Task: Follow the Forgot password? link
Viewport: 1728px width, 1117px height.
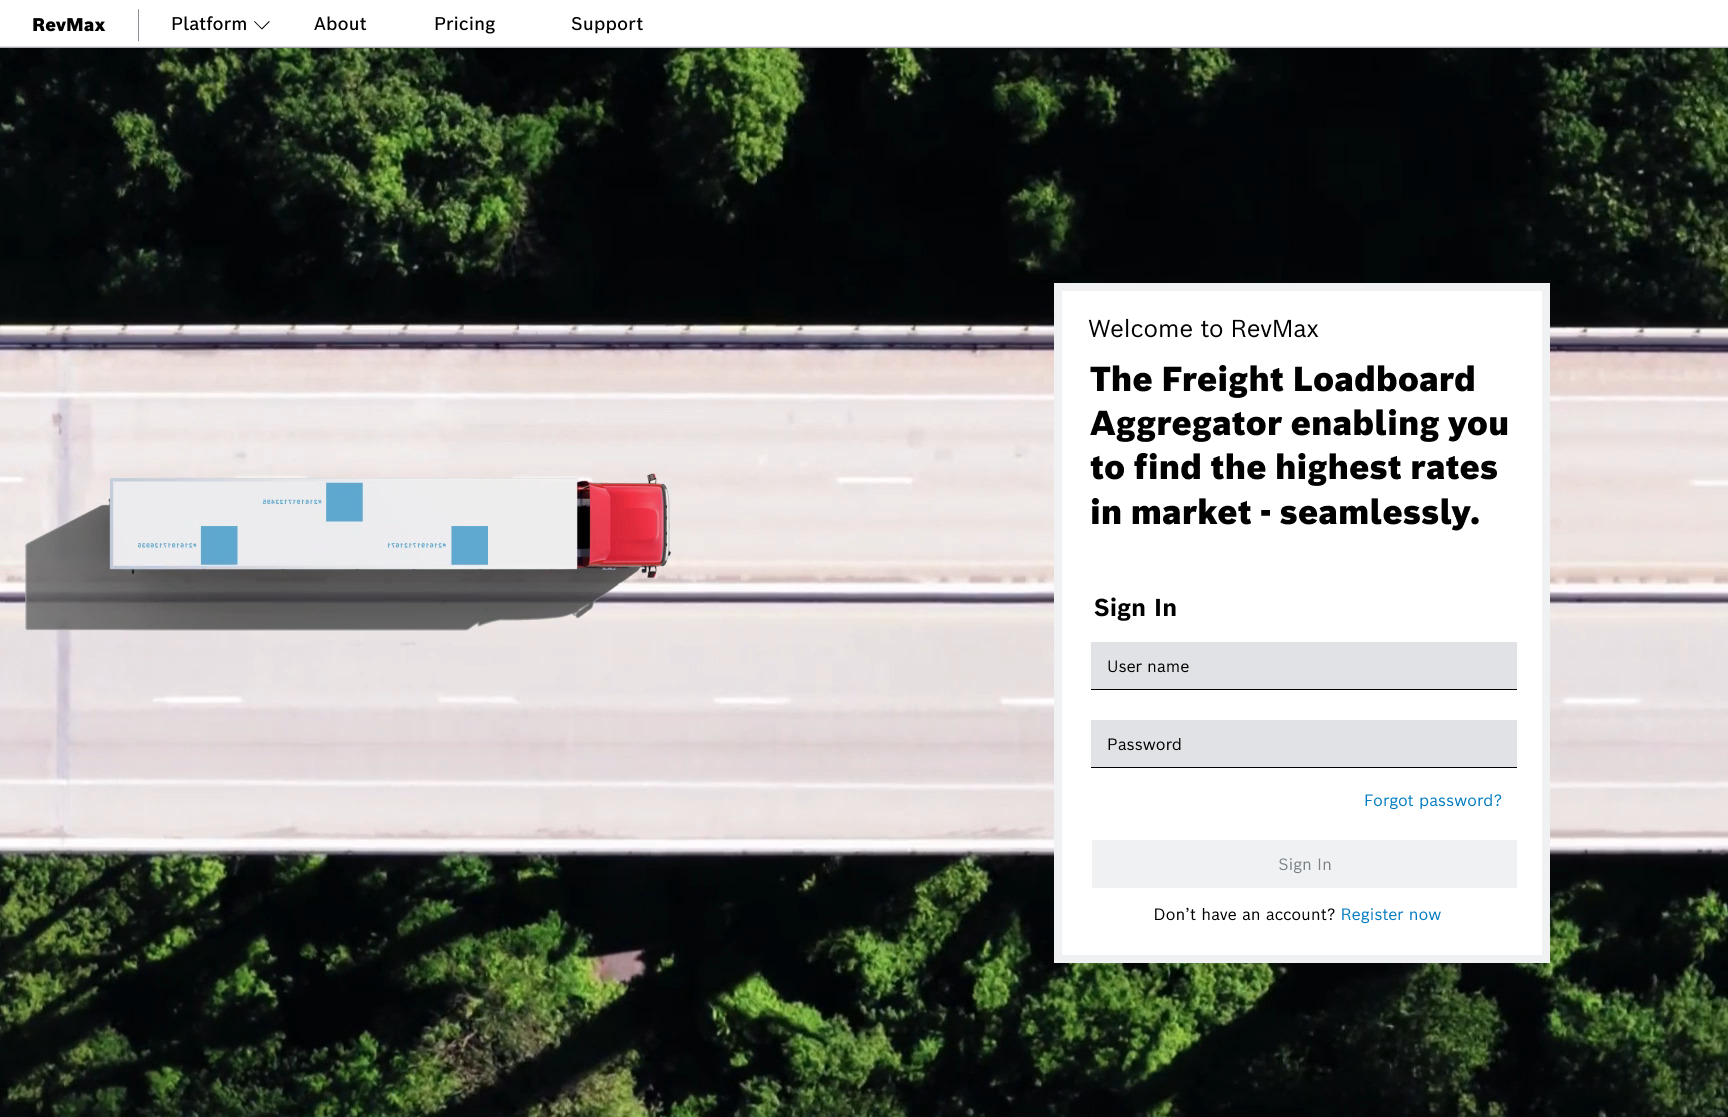Action: pos(1432,800)
